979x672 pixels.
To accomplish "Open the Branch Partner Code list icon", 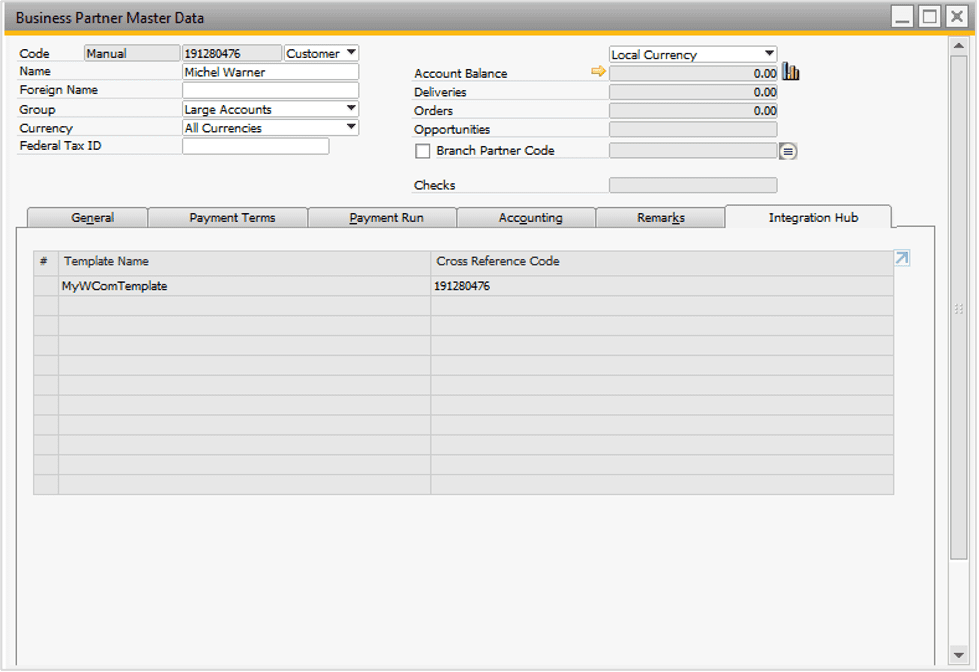I will [788, 151].
